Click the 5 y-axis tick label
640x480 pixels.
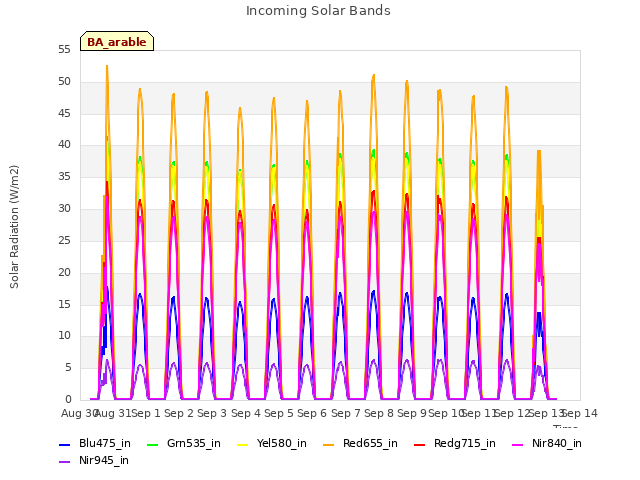coord(68,368)
